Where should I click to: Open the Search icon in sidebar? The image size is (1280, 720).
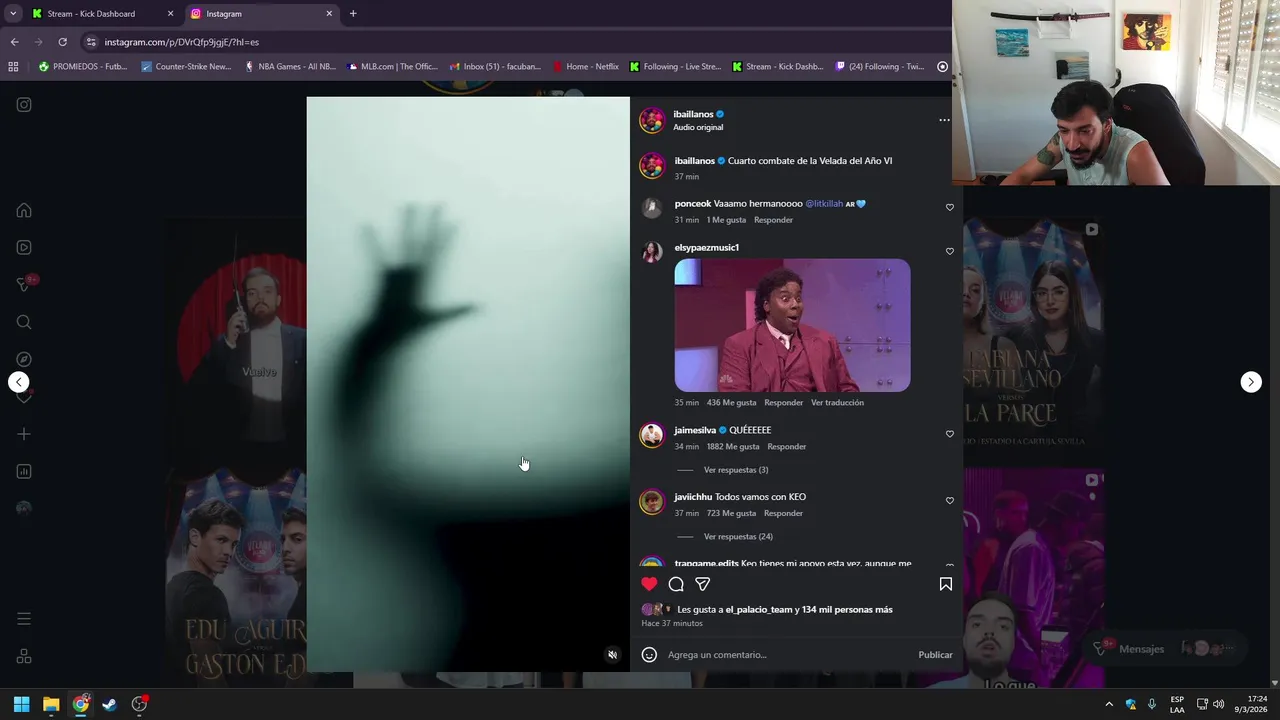coord(24,322)
